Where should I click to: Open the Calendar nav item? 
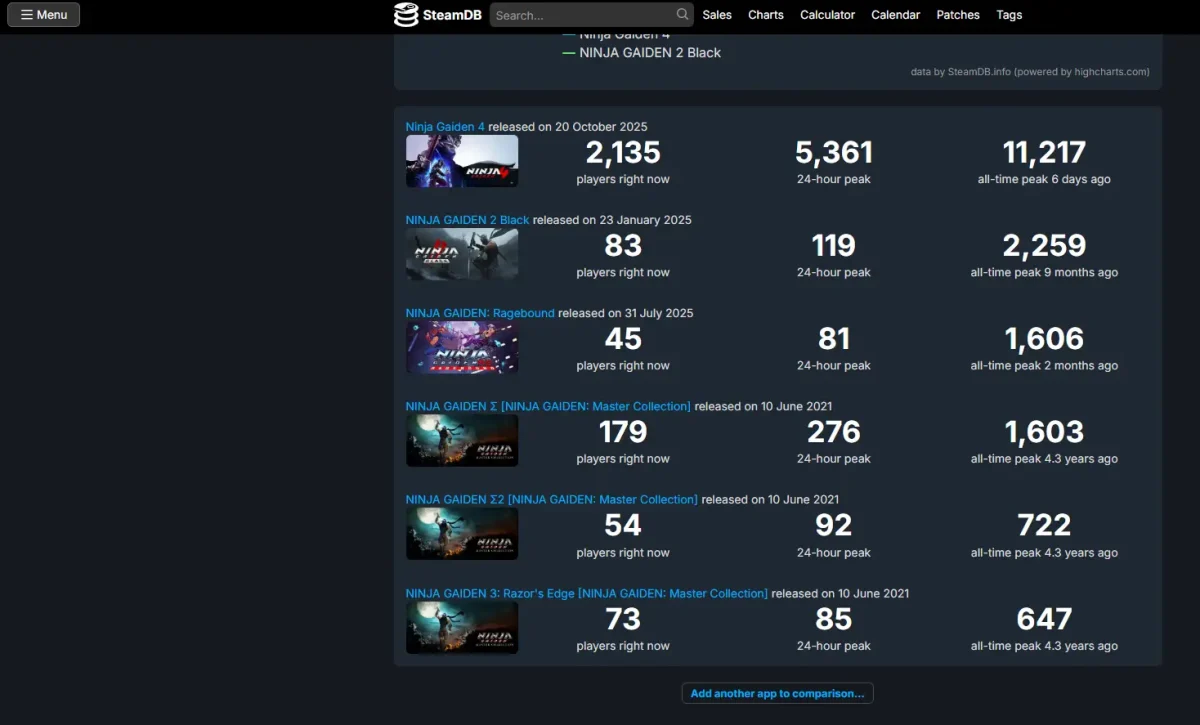point(895,15)
